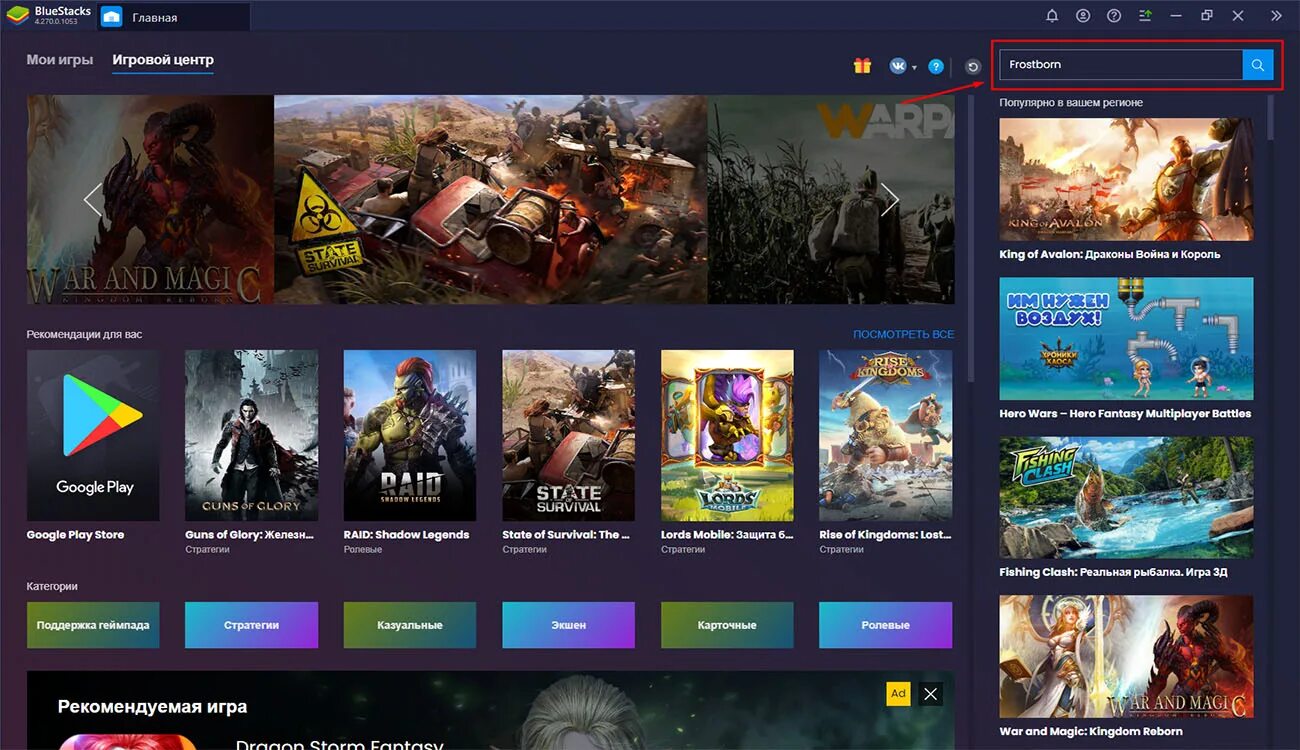
Task: Select the Карточные category
Action: [727, 625]
